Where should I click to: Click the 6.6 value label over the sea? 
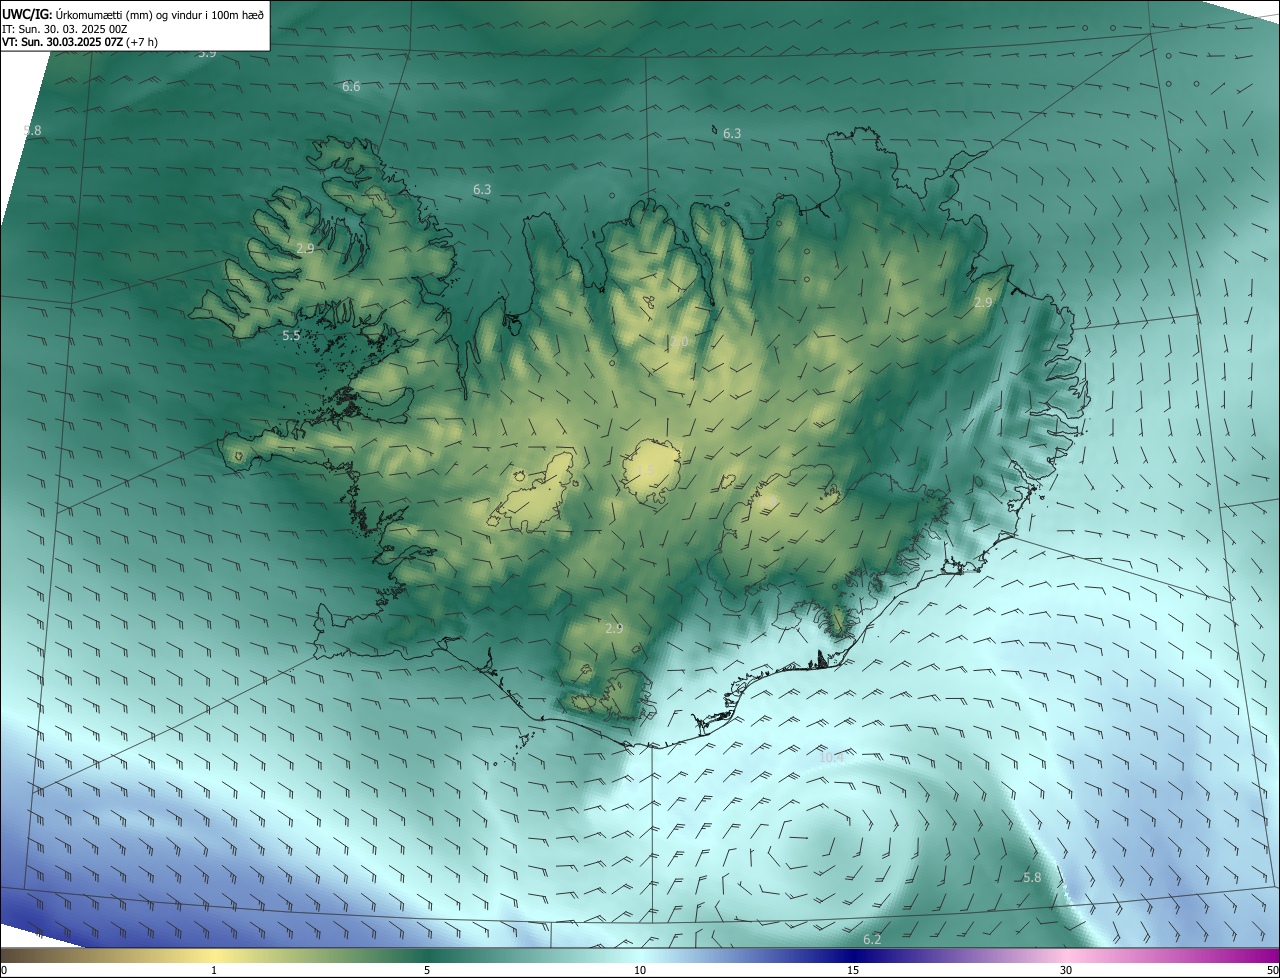point(351,87)
